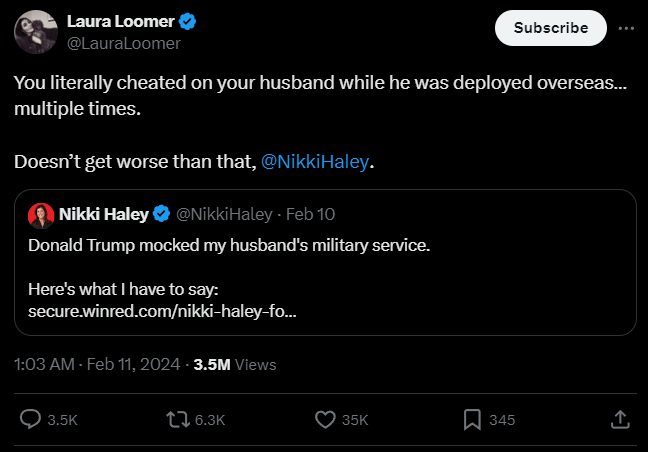This screenshot has width=648, height=452.
Task: Open Laura Loomer's profile picture
Action: [x=35, y=31]
